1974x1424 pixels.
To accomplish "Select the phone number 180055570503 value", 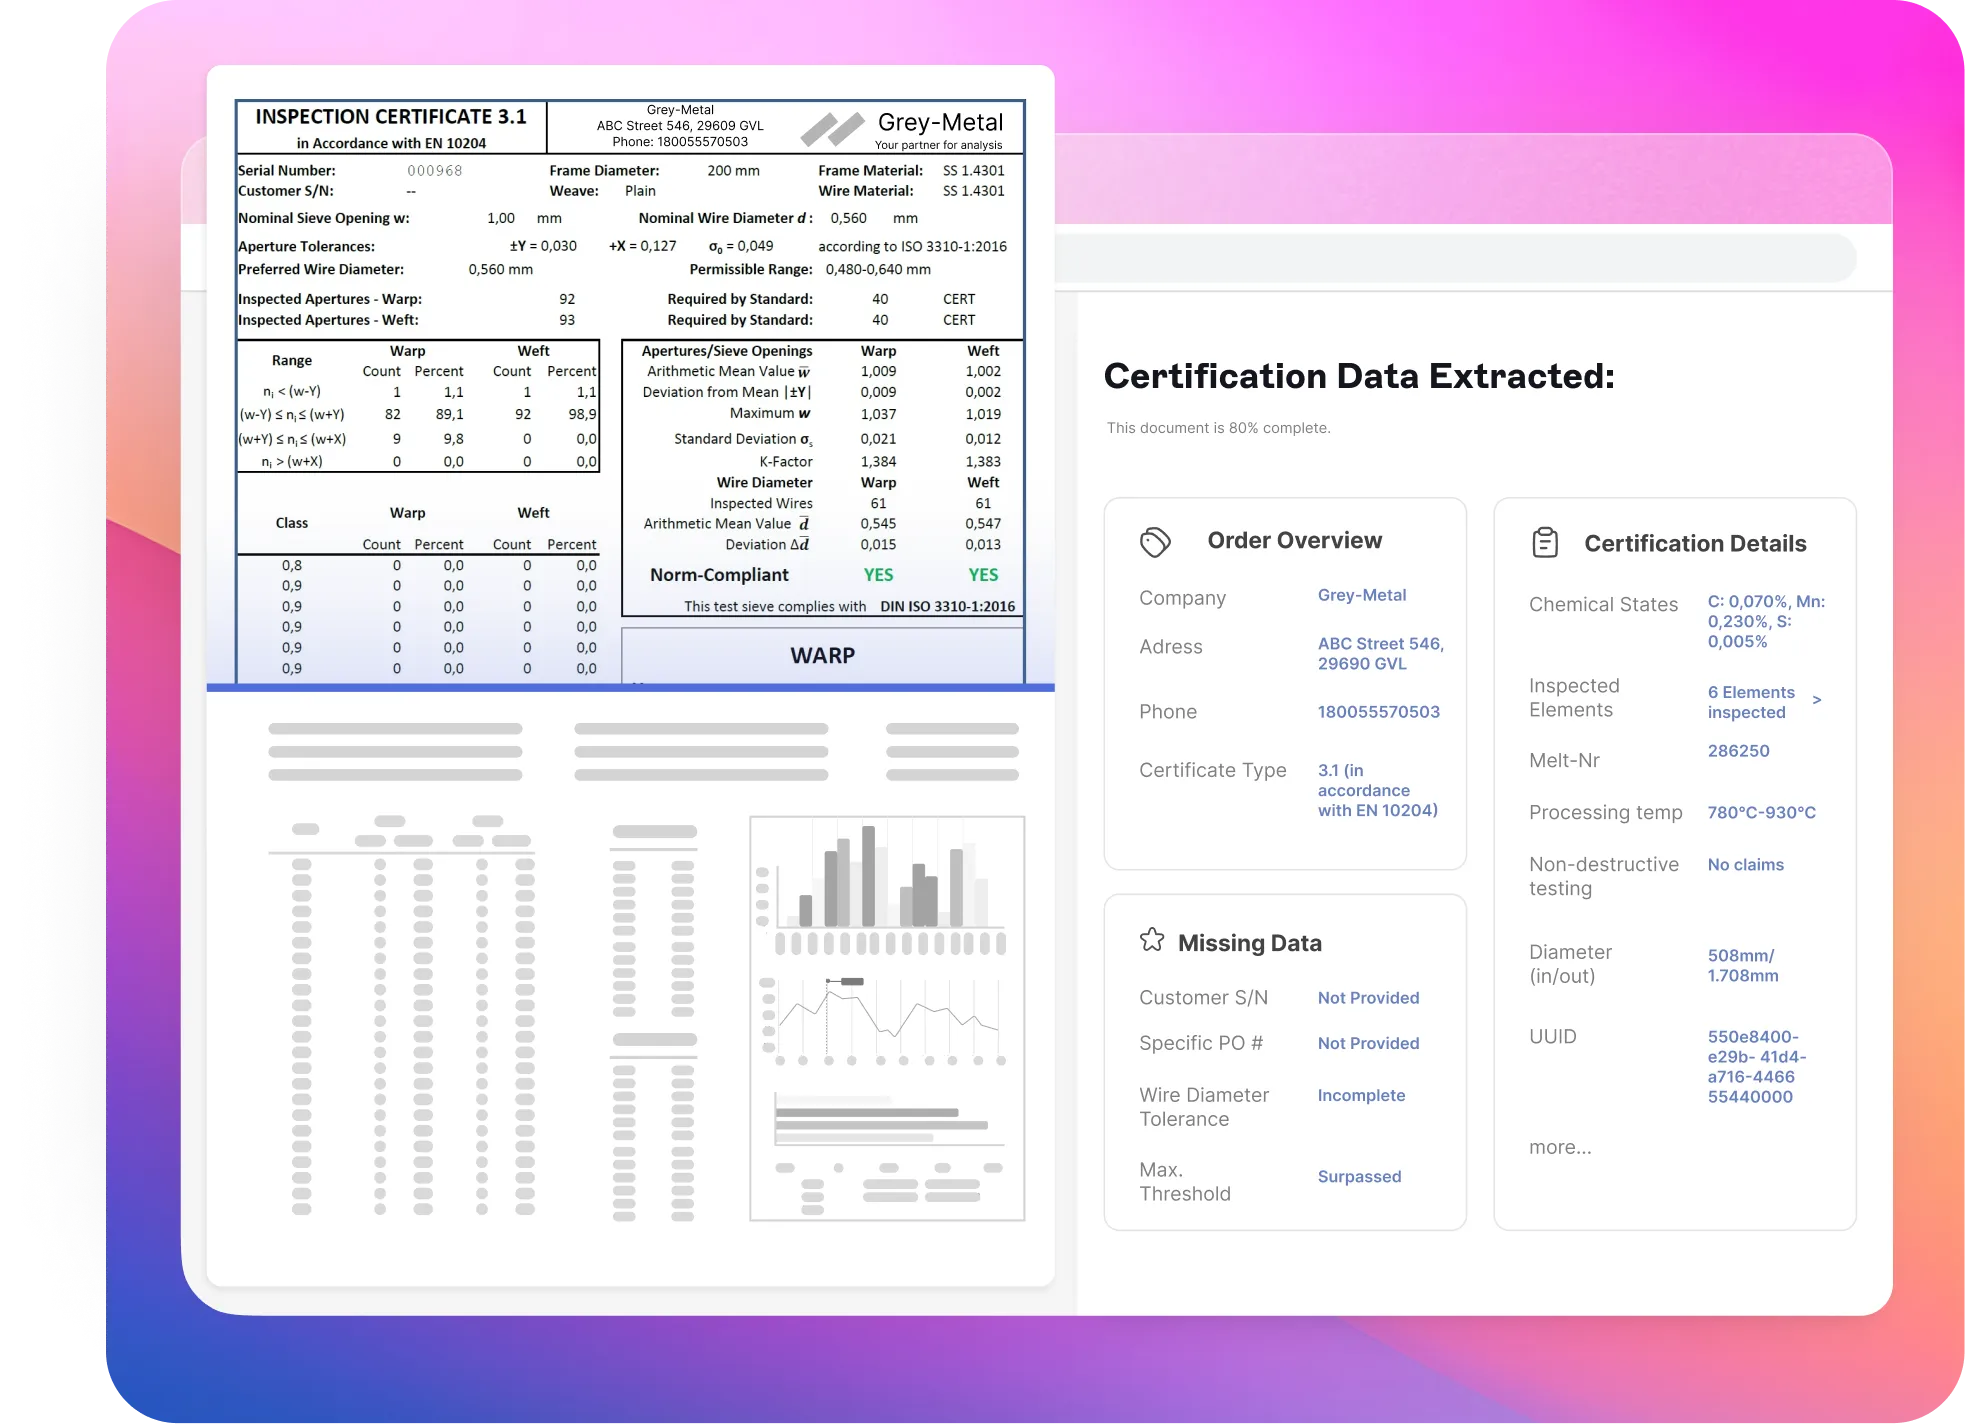I will 1378,712.
